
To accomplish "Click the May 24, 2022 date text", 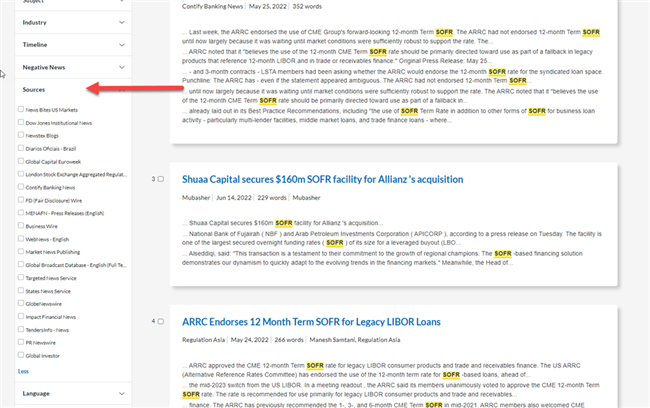I will point(250,340).
